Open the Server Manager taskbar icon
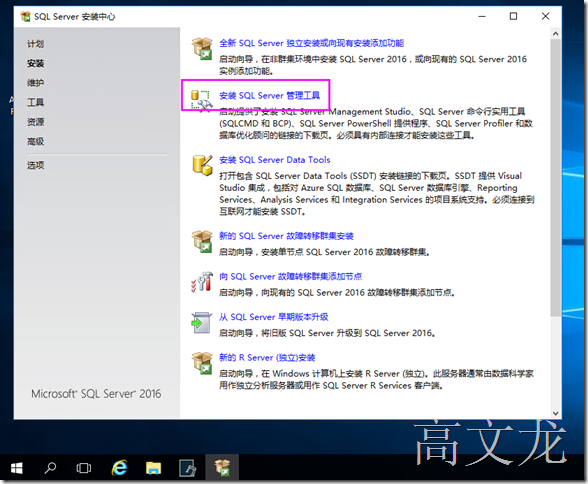Screen dimensions: 588x484 pyautogui.click(x=187, y=468)
